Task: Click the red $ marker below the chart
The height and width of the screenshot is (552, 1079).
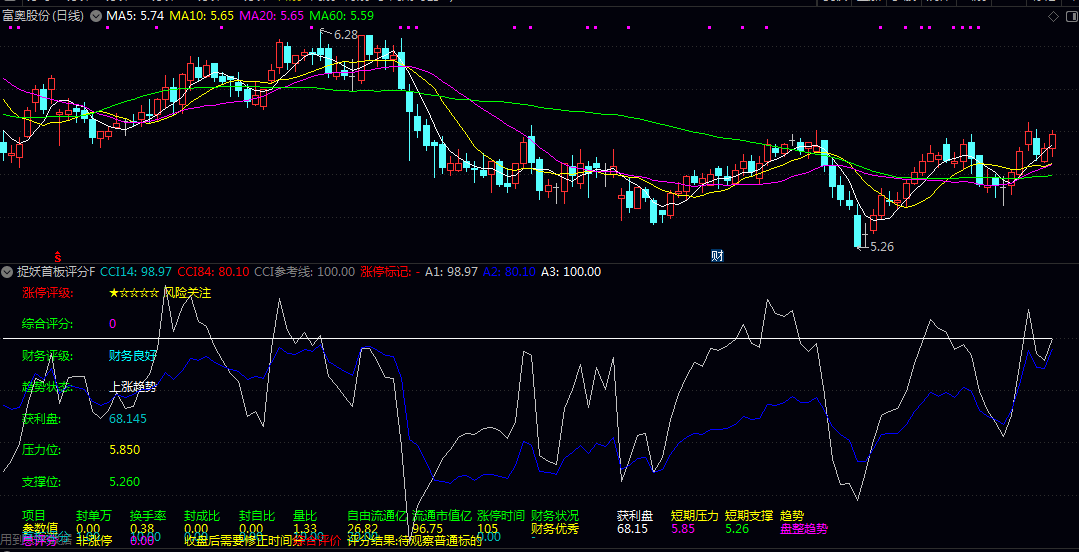Action: pyautogui.click(x=58, y=255)
